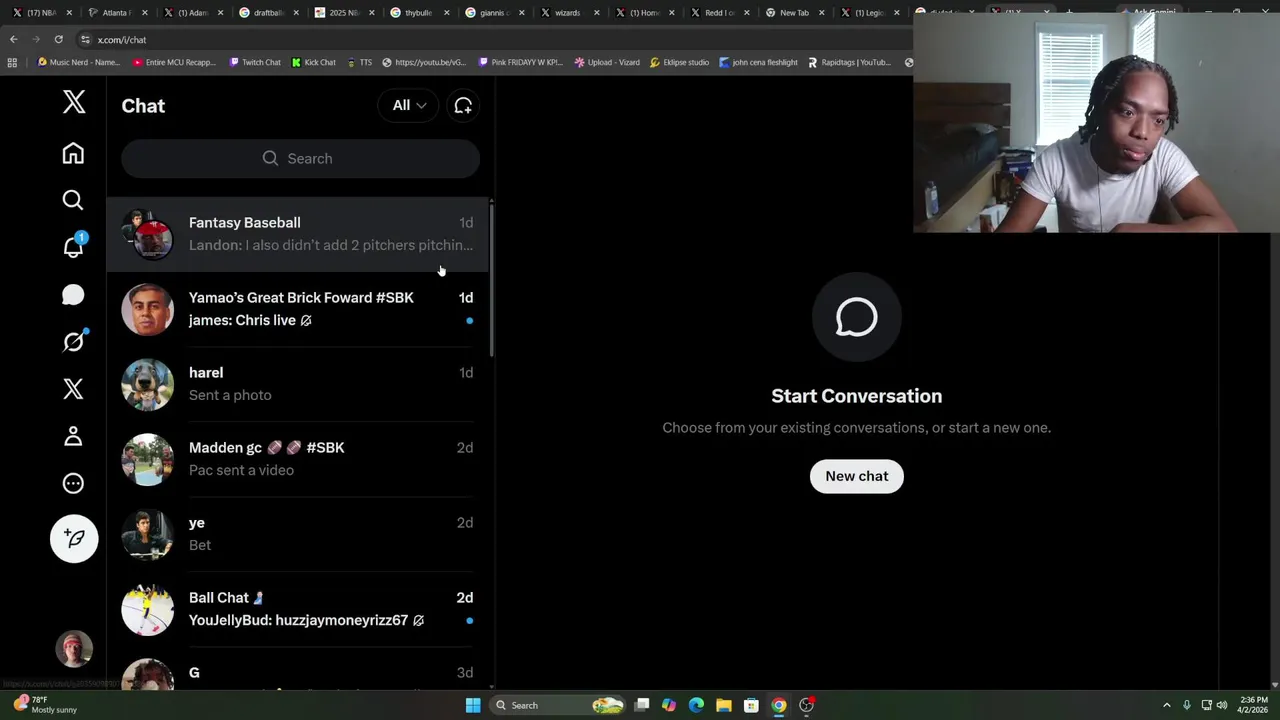Click the white compose Post button
The image size is (1280, 720).
tap(74, 538)
